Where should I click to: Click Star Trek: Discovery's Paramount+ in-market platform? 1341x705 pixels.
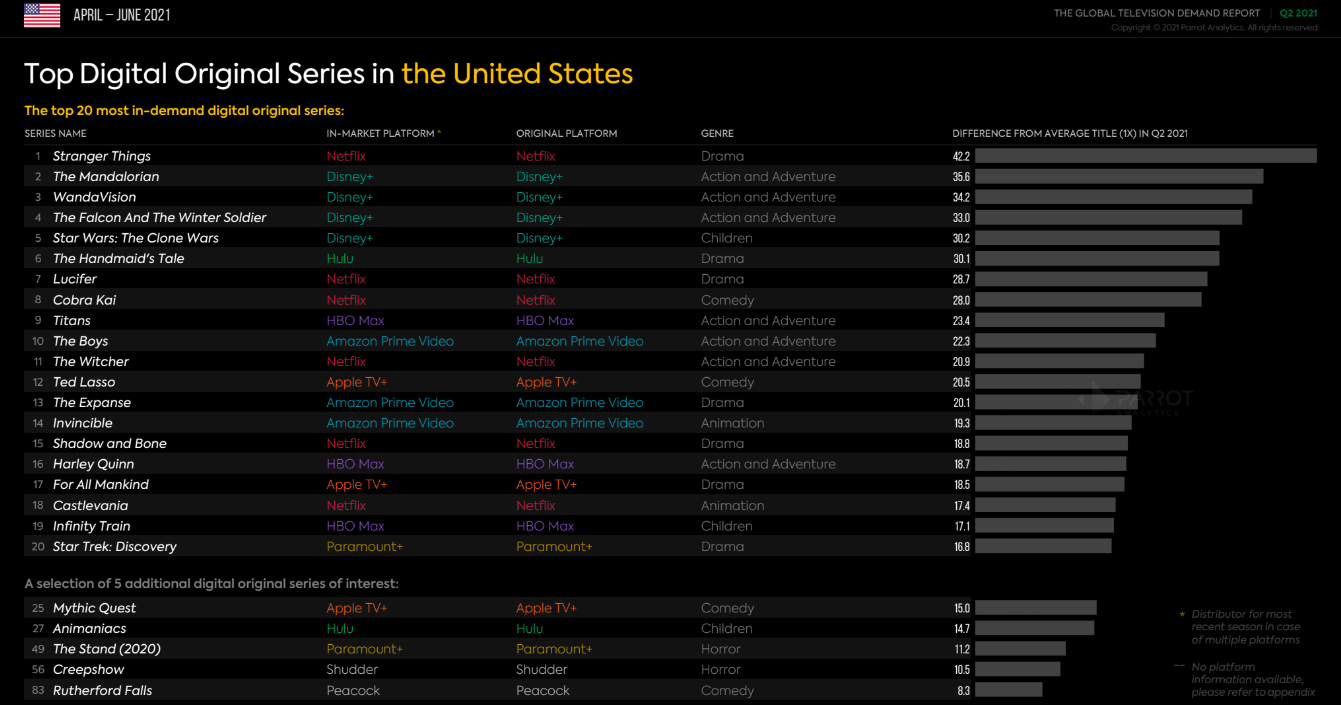(364, 547)
